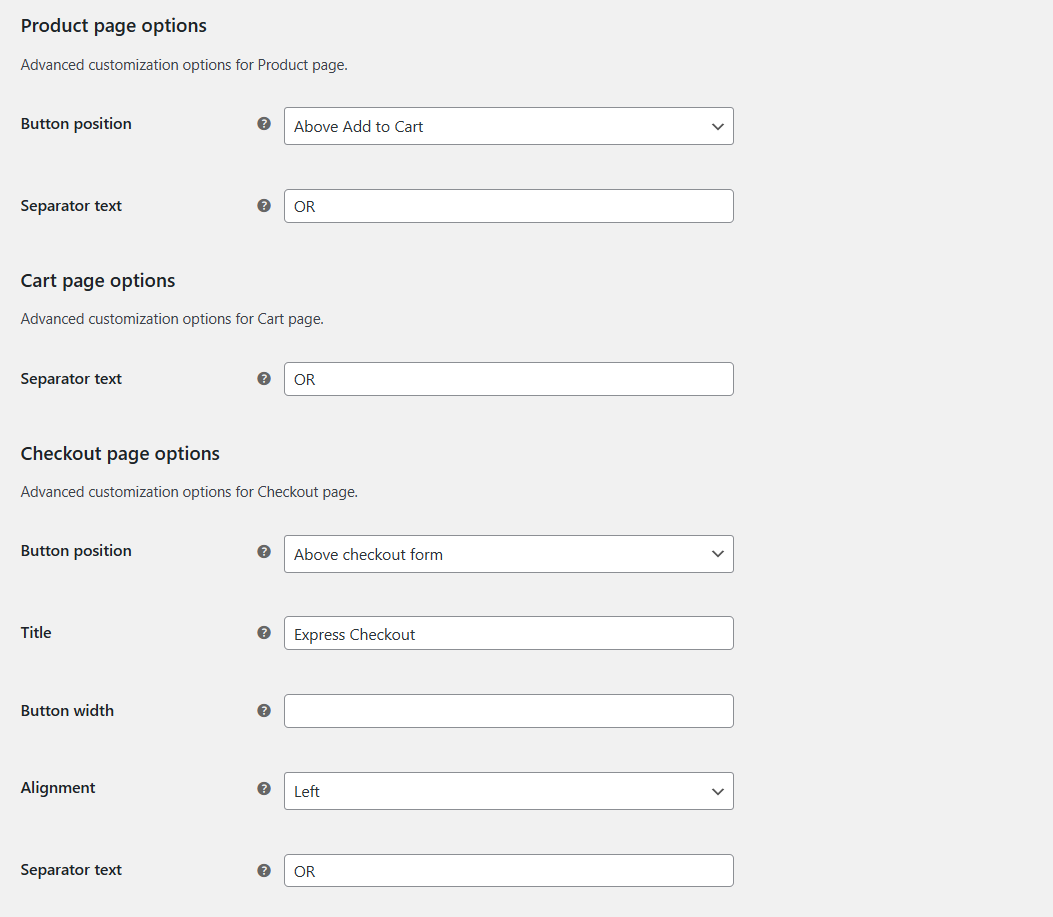Focus Cart page Separator text field
The width and height of the screenshot is (1053, 917).
[508, 380]
